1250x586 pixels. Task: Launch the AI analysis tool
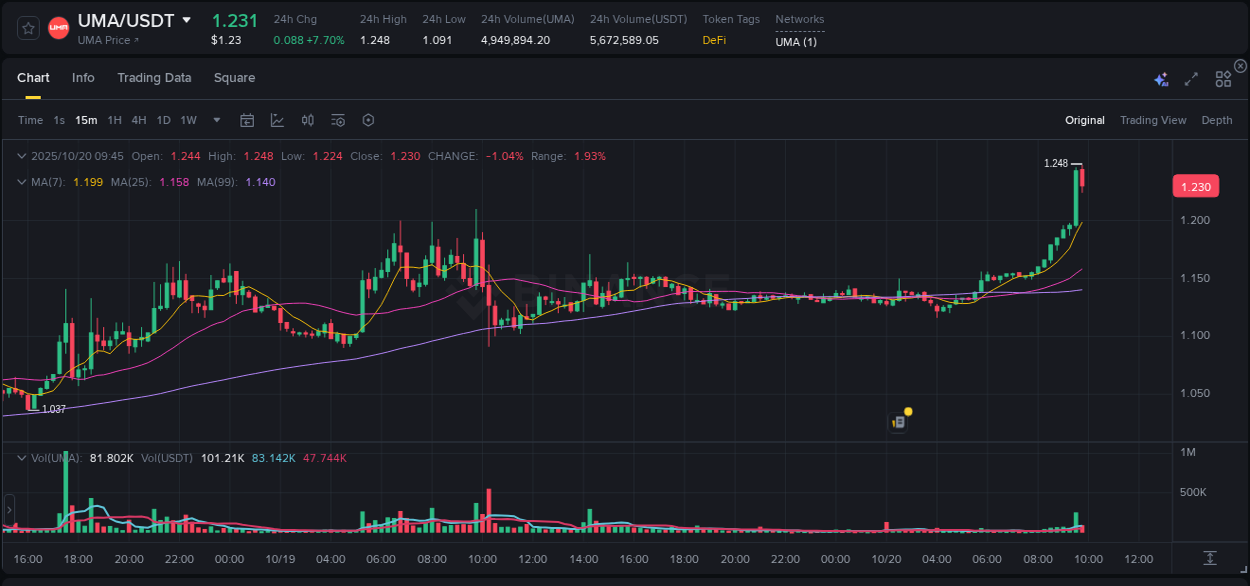click(x=1161, y=78)
